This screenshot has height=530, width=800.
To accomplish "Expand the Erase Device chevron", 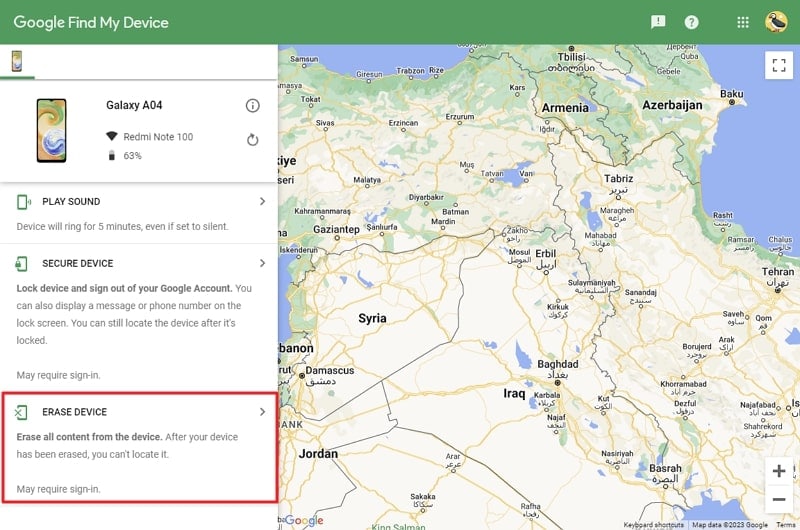I will (262, 412).
